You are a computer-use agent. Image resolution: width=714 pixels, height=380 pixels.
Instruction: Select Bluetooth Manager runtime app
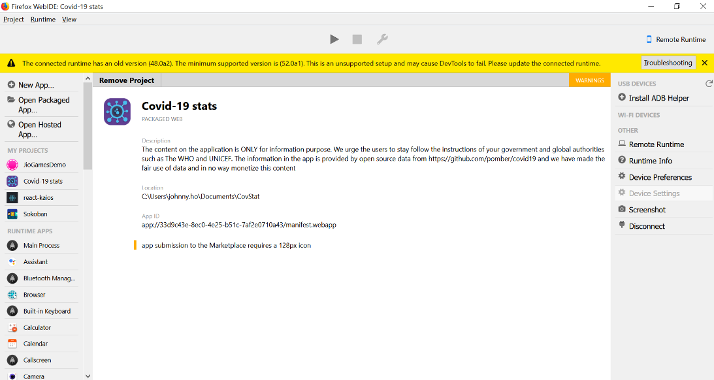point(42,278)
